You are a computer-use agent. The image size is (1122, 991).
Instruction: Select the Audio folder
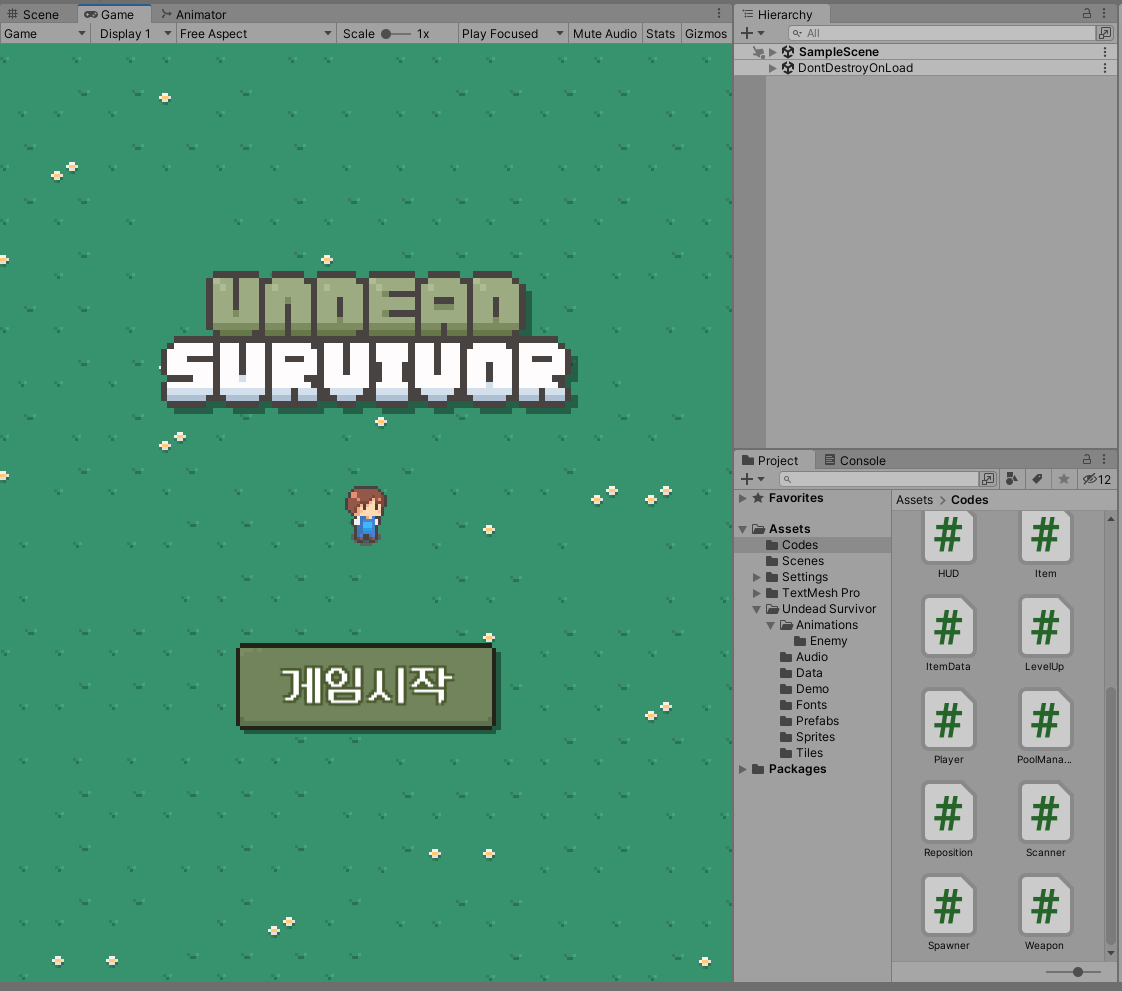click(x=804, y=657)
